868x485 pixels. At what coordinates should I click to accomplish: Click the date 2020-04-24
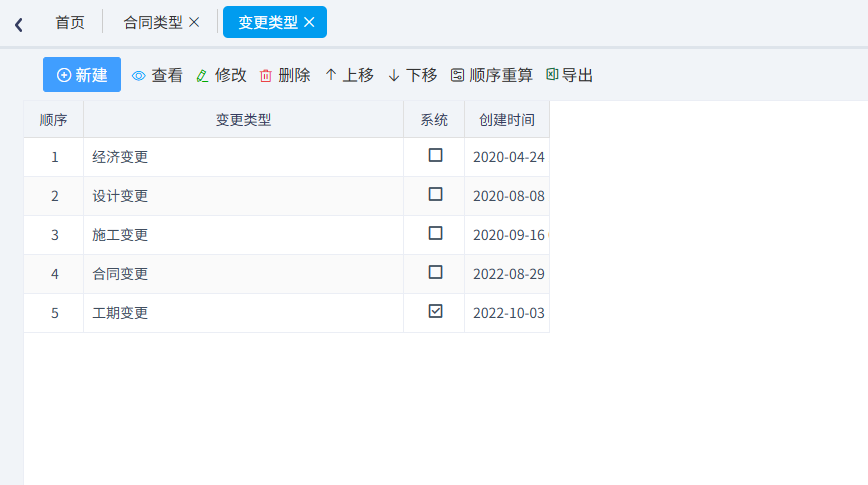[509, 157]
